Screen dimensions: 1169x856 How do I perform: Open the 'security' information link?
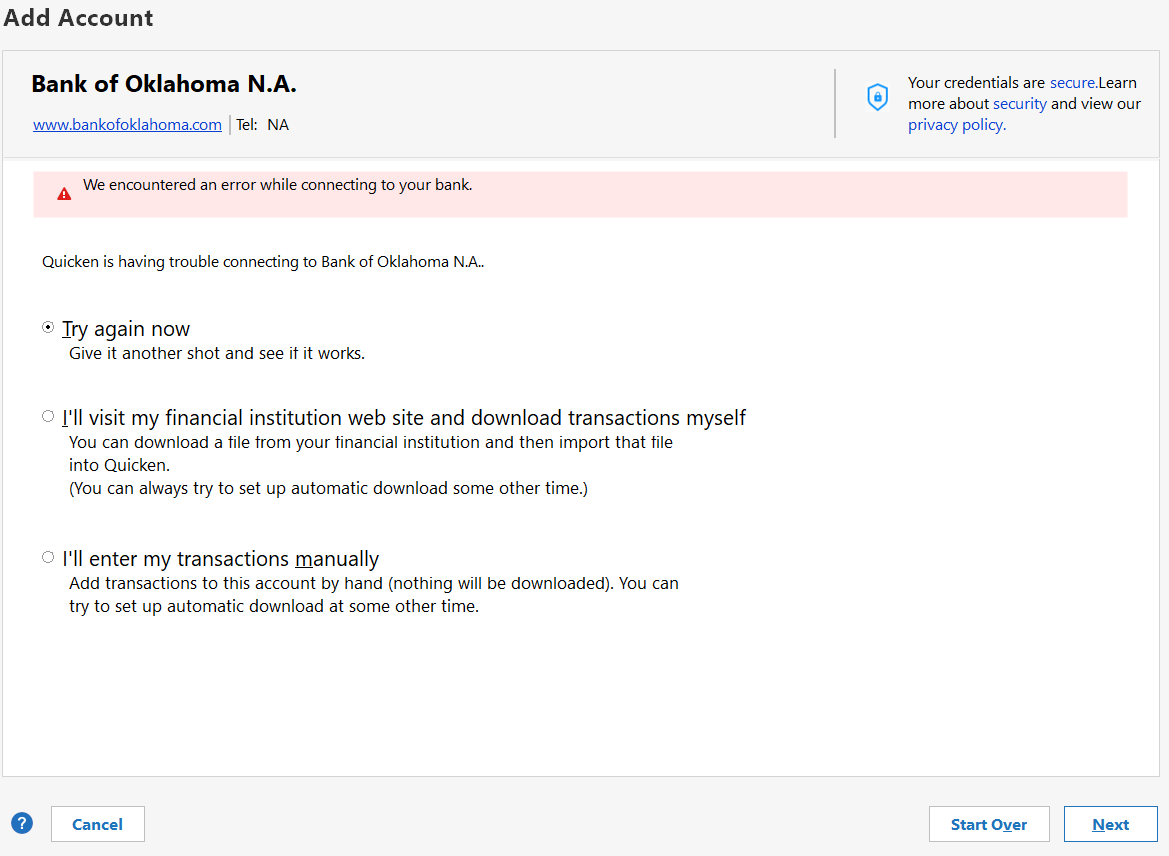coord(1019,104)
